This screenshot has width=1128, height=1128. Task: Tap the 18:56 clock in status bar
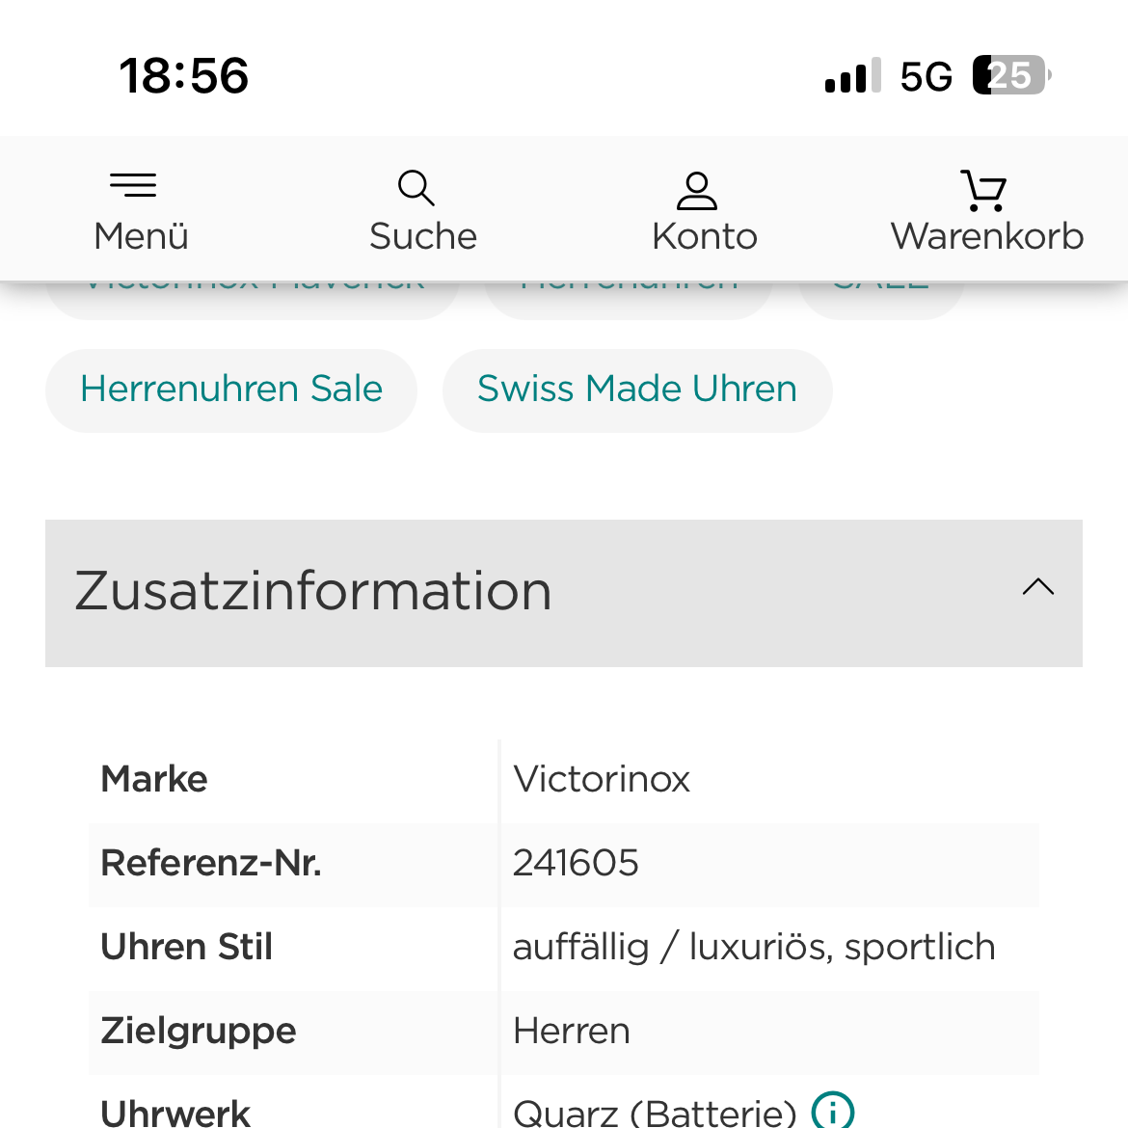pos(184,76)
